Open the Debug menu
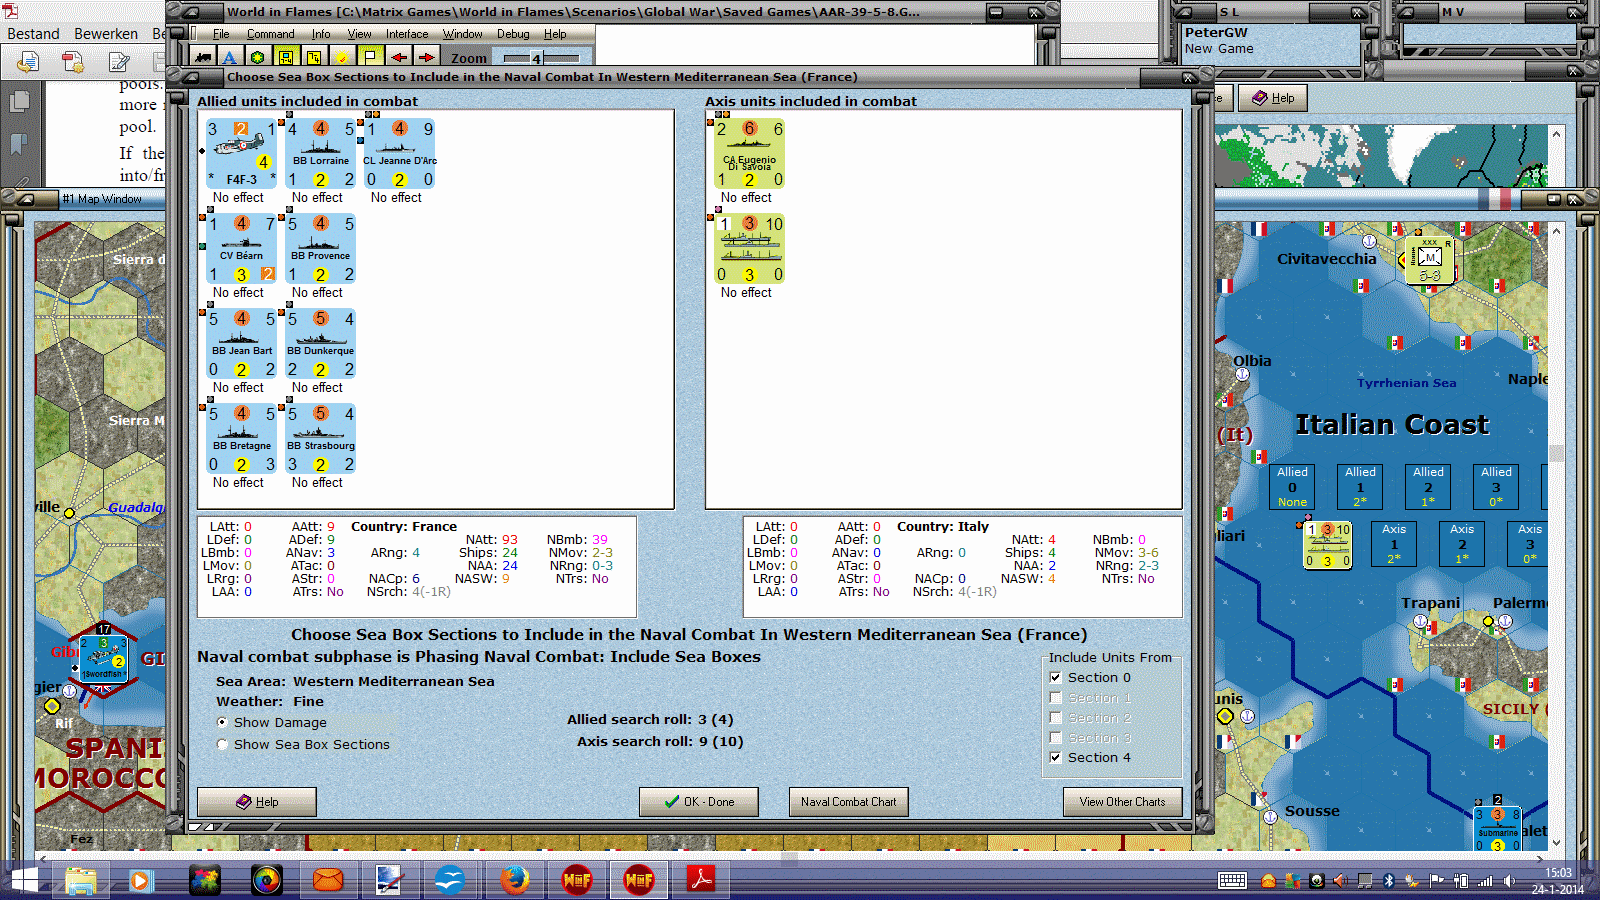This screenshot has height=900, width=1600. click(x=513, y=34)
